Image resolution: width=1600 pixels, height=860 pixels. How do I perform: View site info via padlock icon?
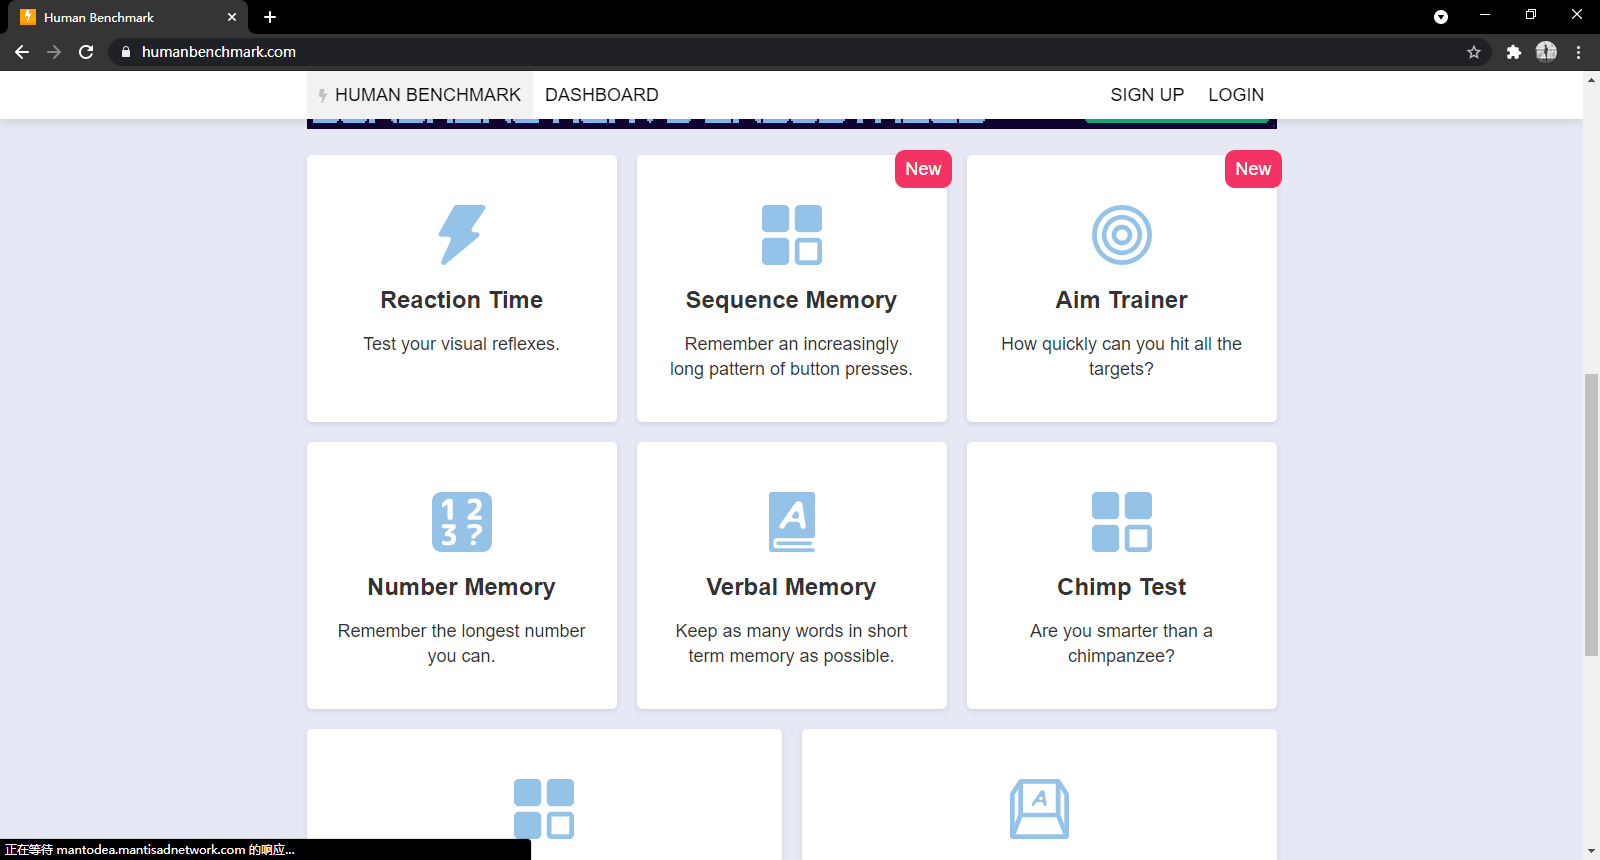[126, 52]
